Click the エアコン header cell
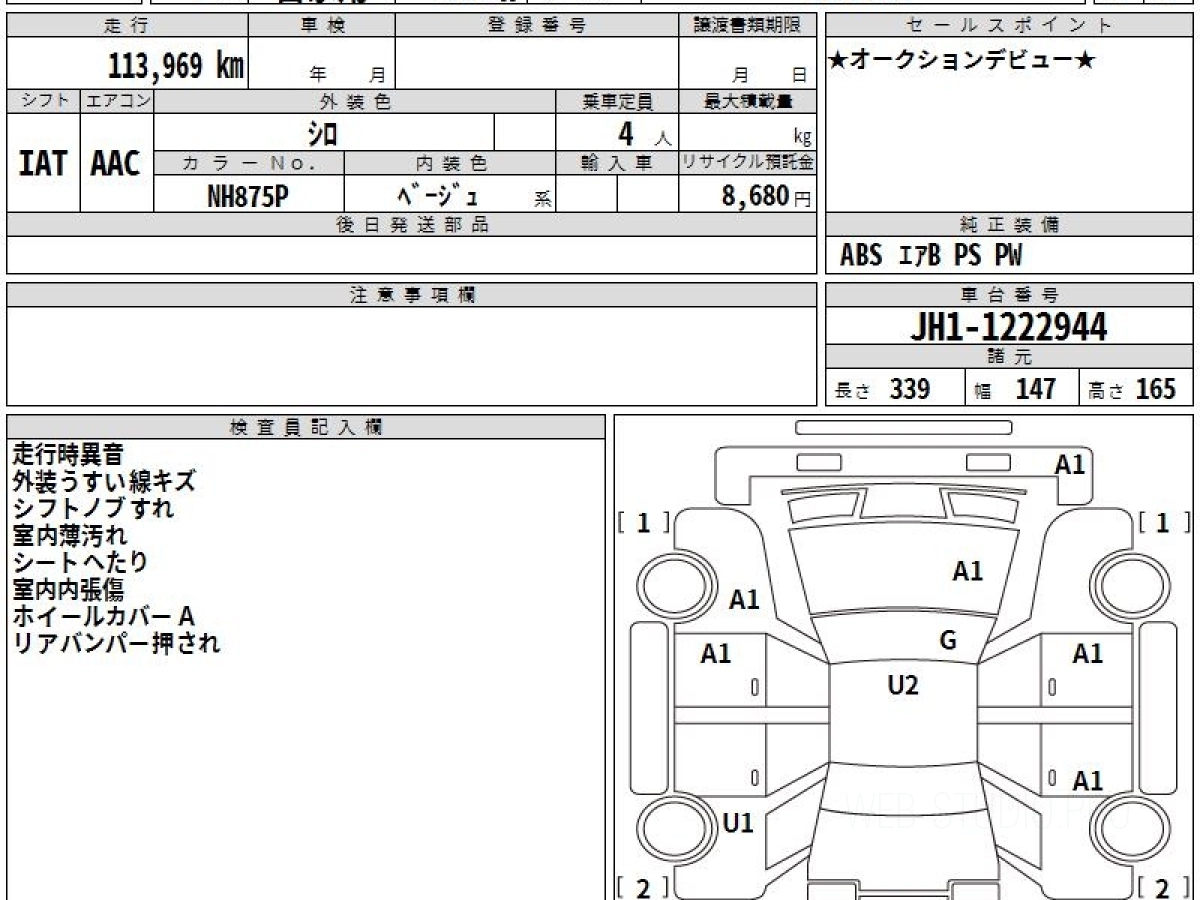This screenshot has height=900, width=1200. tap(117, 101)
